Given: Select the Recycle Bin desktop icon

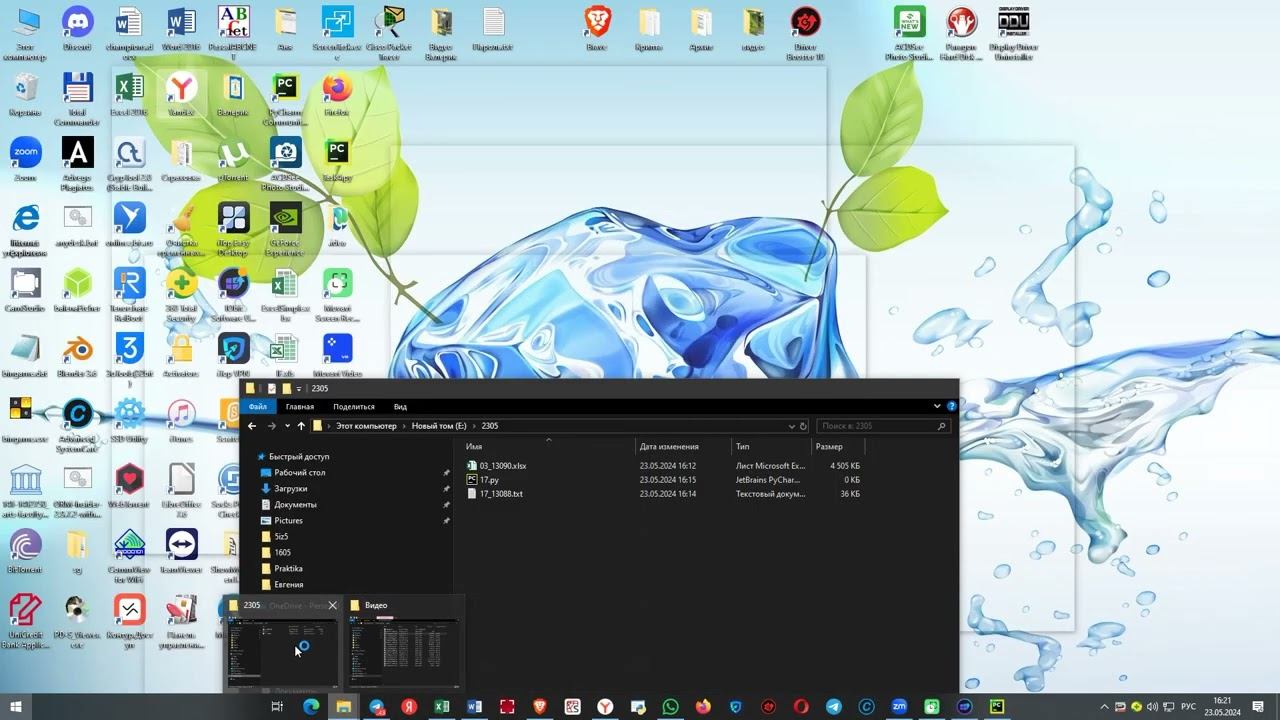Looking at the screenshot, I should click(x=25, y=96).
